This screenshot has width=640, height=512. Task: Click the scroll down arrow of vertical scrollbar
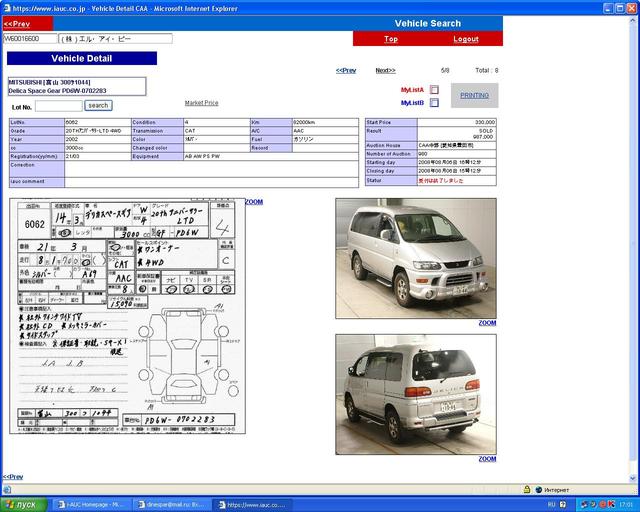pos(633,478)
